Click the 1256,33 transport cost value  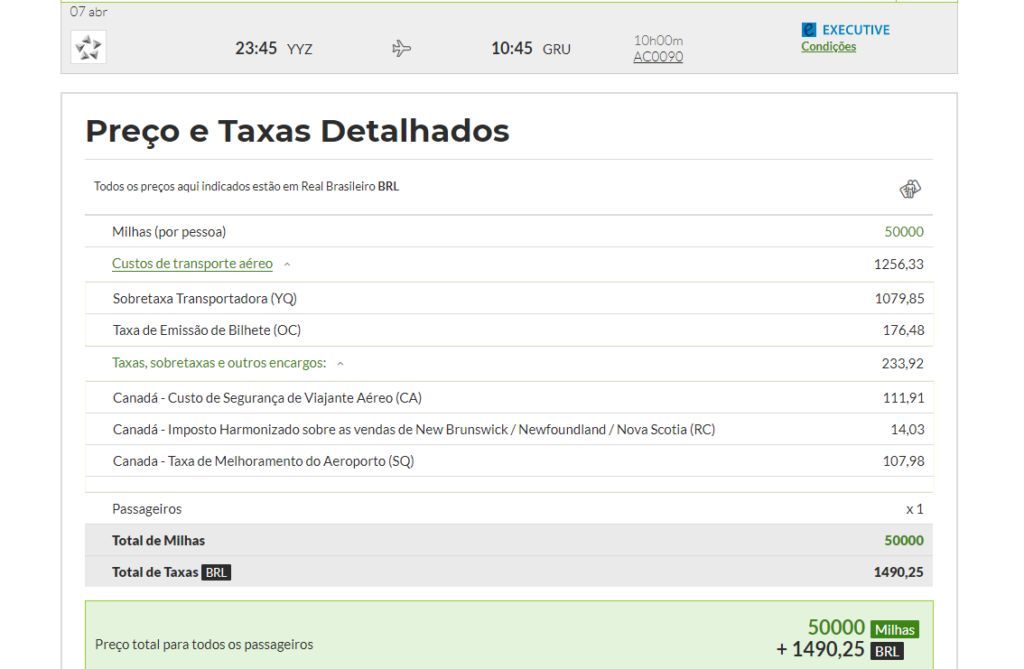tap(899, 264)
